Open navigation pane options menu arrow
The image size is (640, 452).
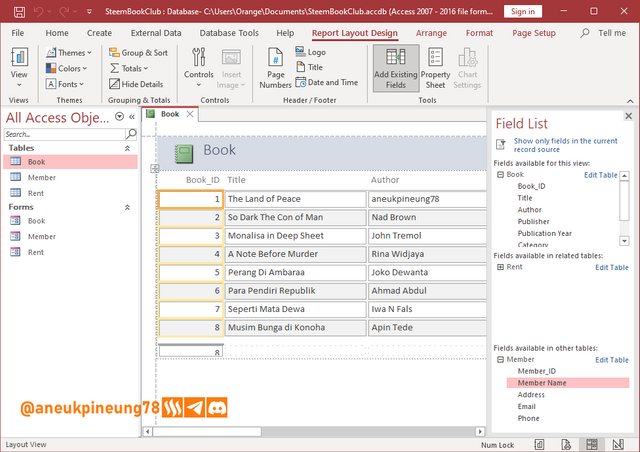coord(119,117)
